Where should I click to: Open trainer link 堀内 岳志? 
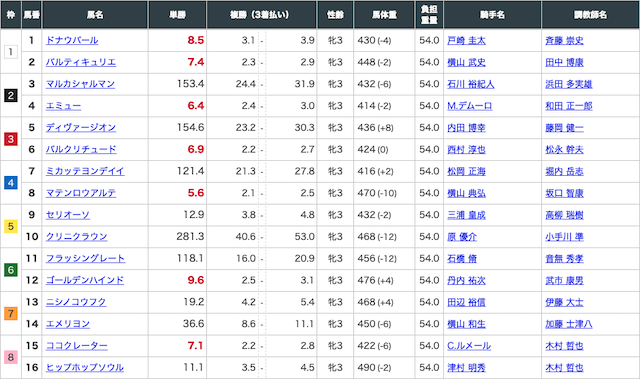(564, 171)
